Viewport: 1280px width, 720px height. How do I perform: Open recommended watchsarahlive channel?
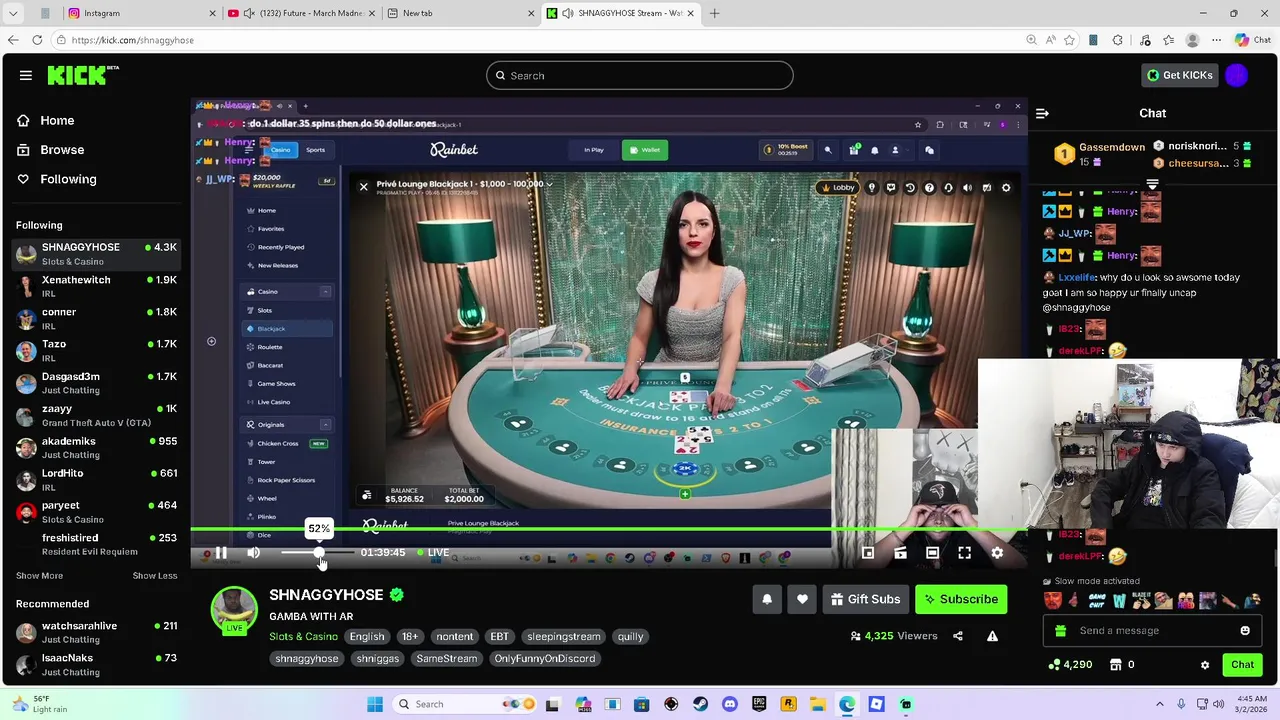pyautogui.click(x=95, y=632)
